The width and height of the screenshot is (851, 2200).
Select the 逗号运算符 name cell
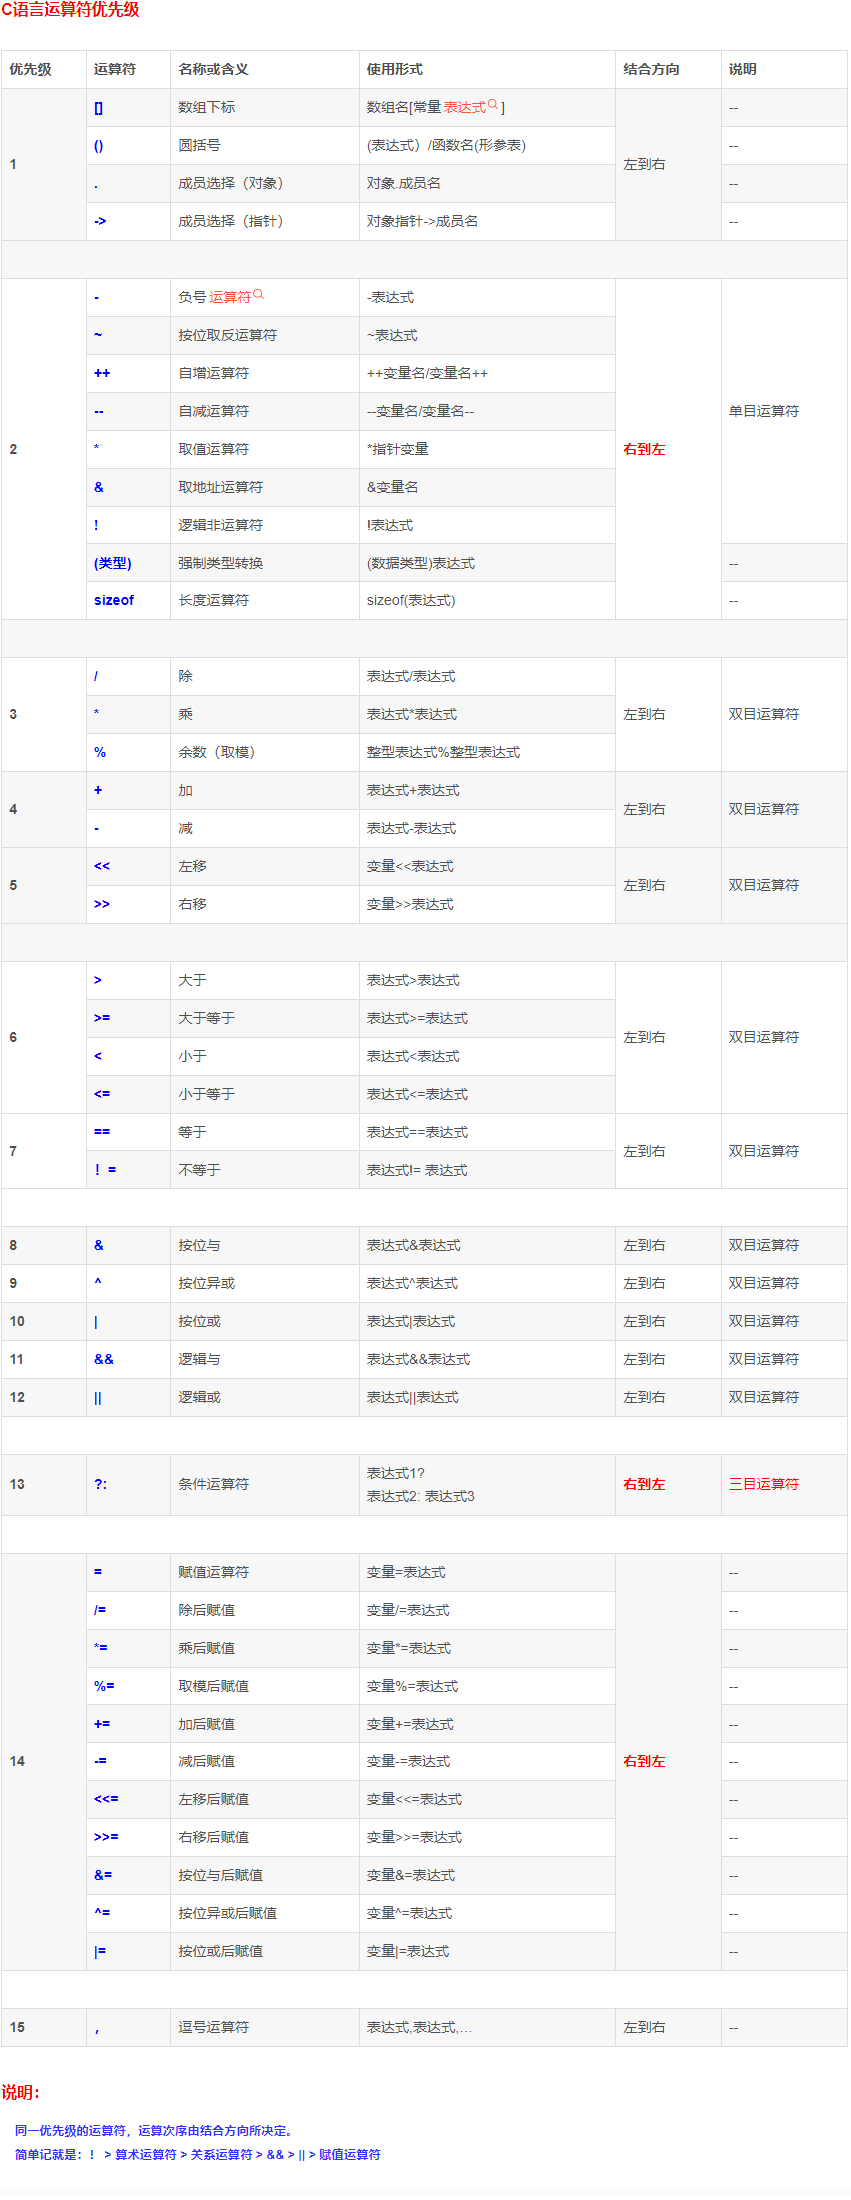tap(265, 2027)
